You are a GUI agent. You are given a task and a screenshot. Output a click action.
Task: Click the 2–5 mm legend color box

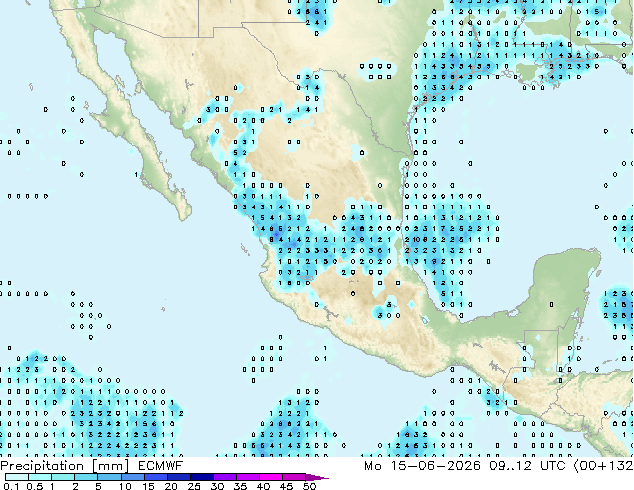click(x=86, y=477)
